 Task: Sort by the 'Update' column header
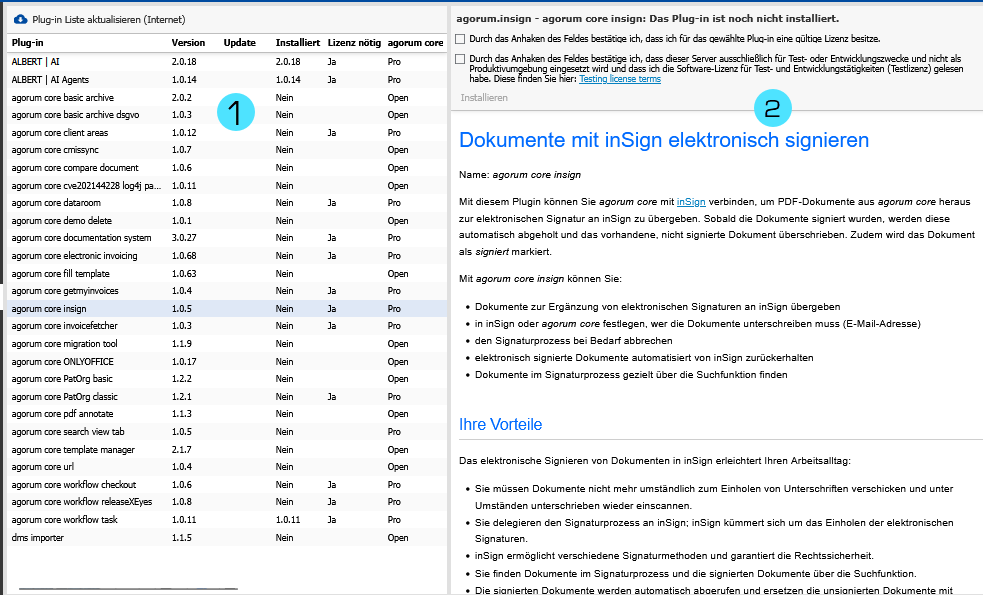click(239, 43)
